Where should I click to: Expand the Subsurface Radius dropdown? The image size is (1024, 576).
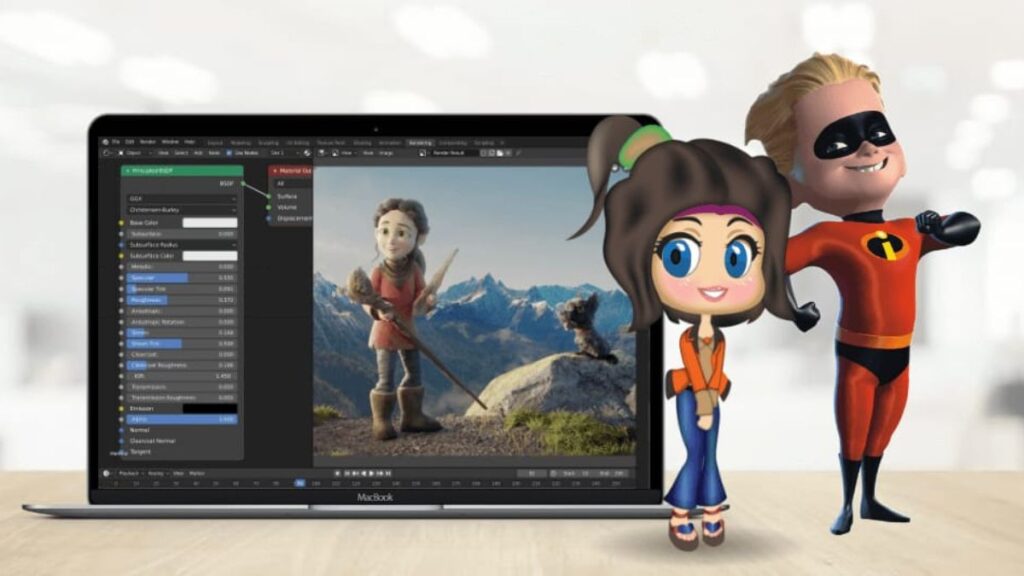coord(182,244)
